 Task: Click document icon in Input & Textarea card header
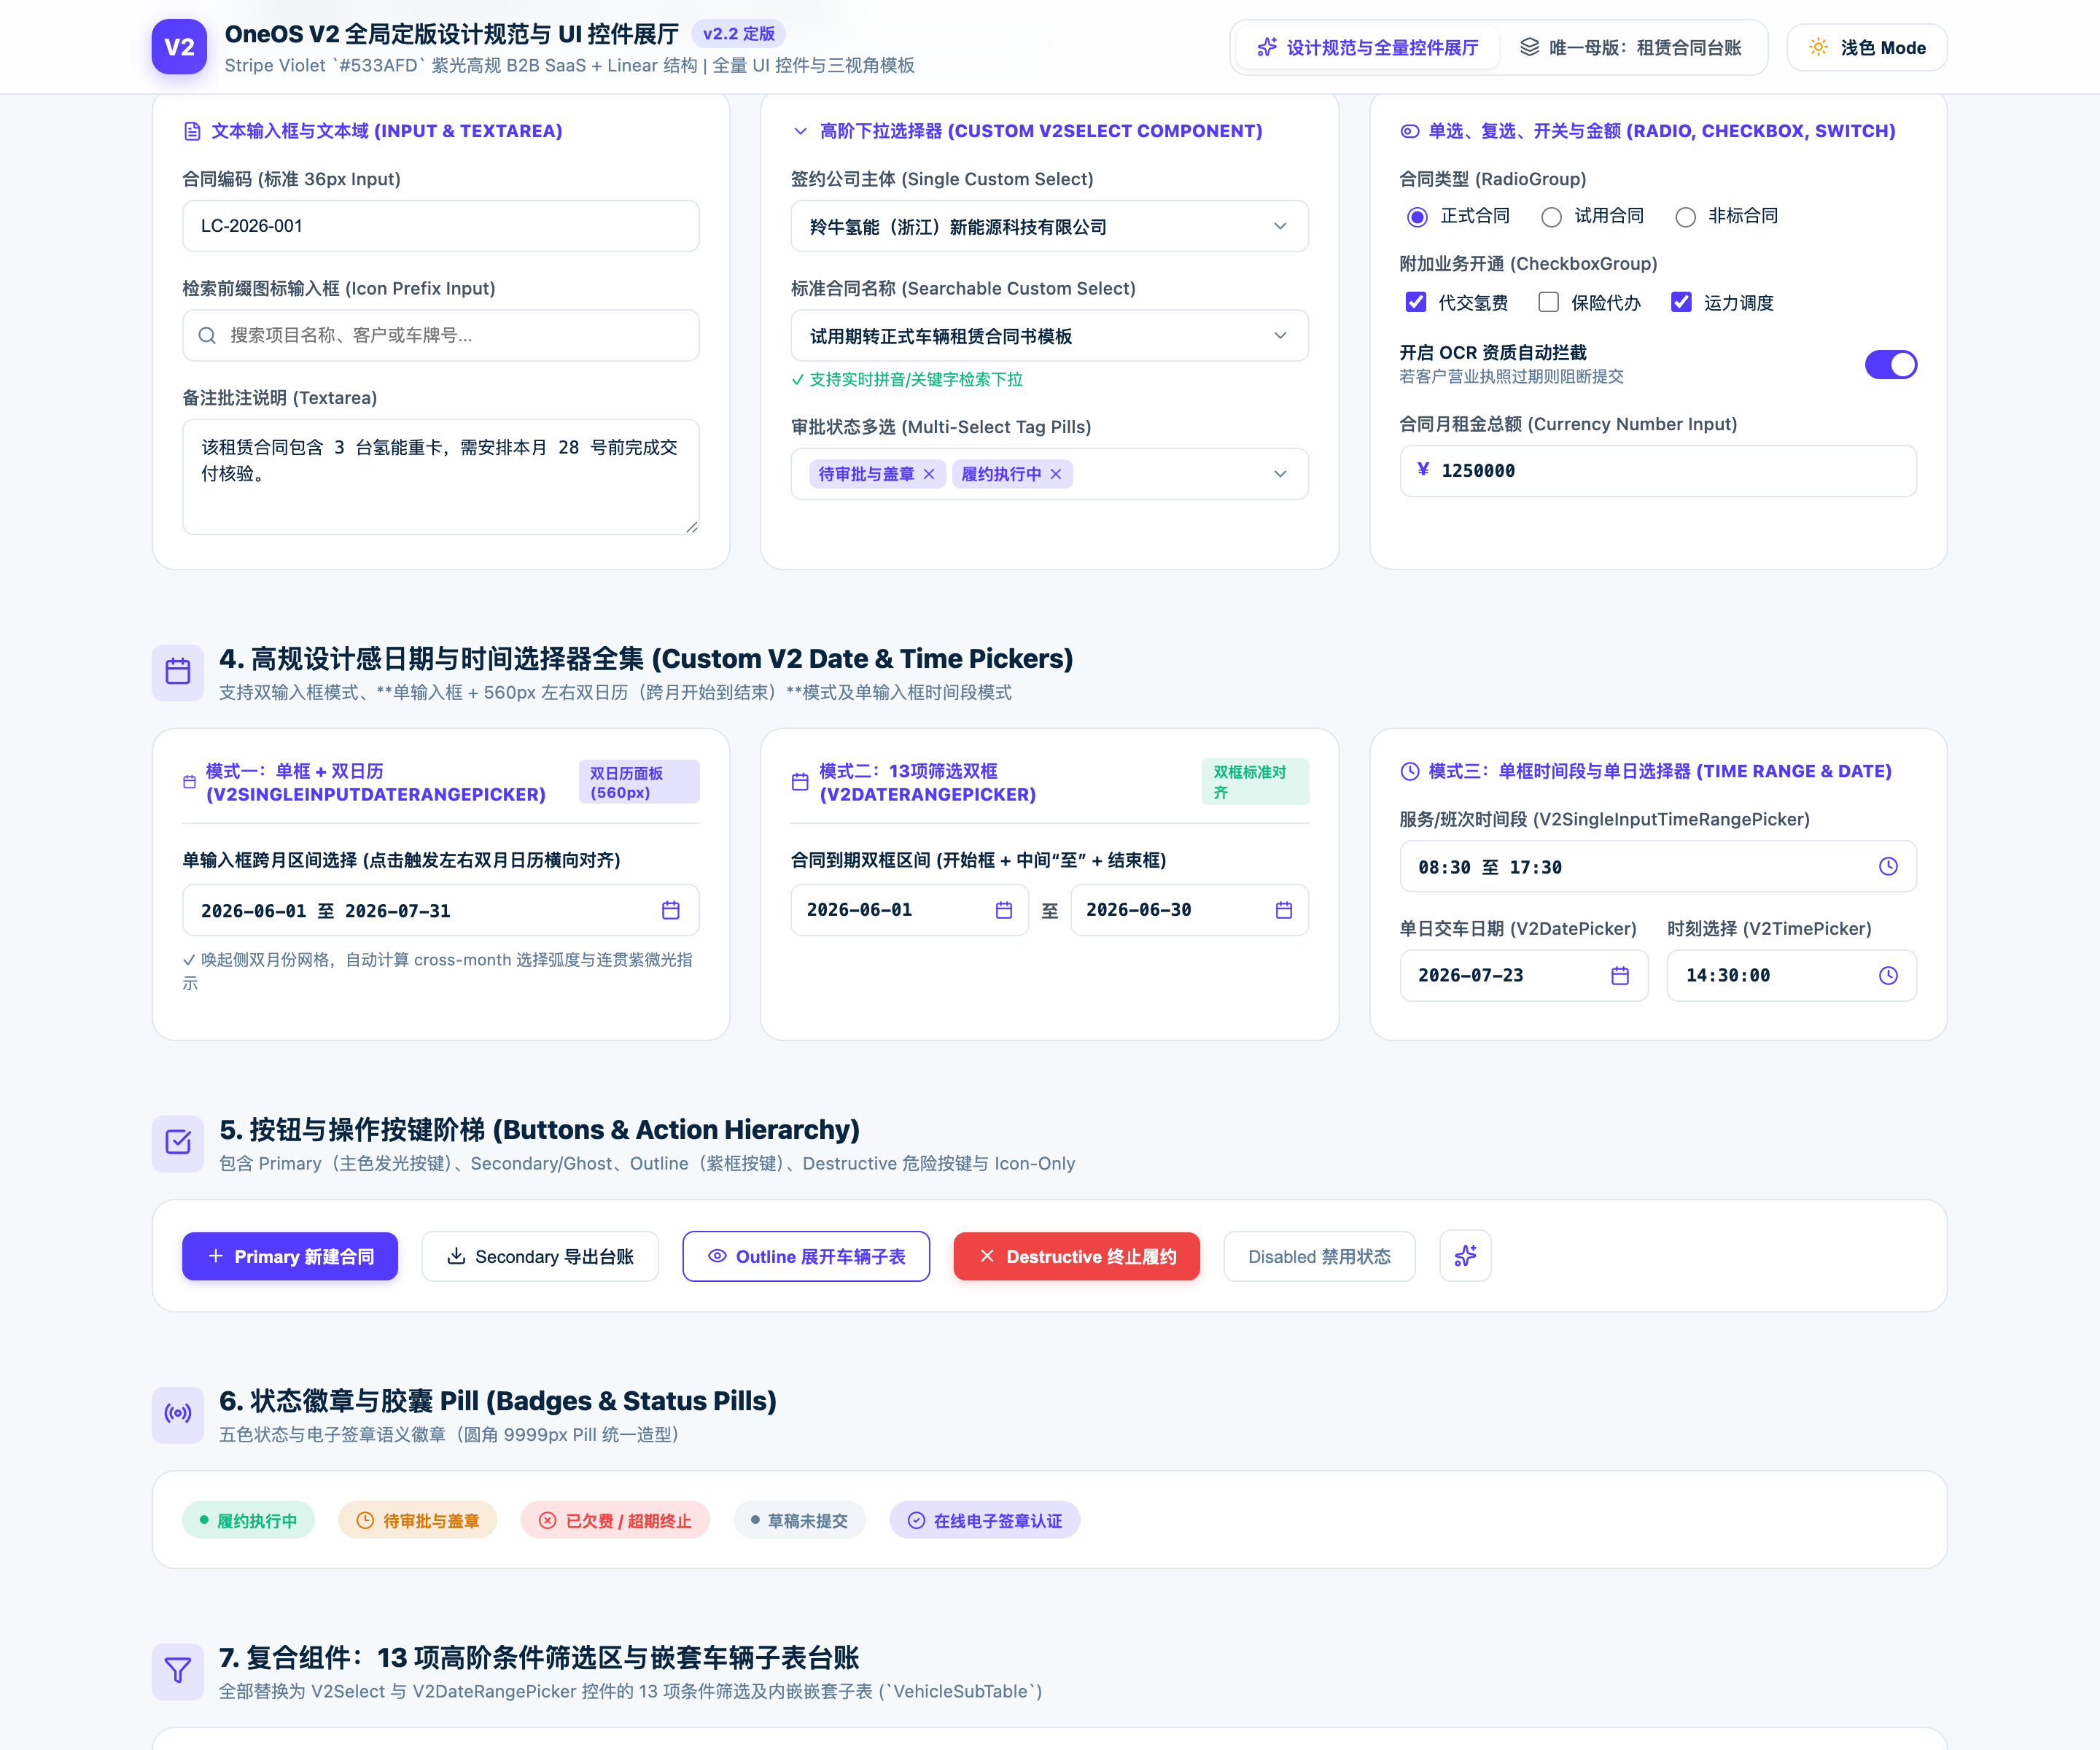(193, 131)
